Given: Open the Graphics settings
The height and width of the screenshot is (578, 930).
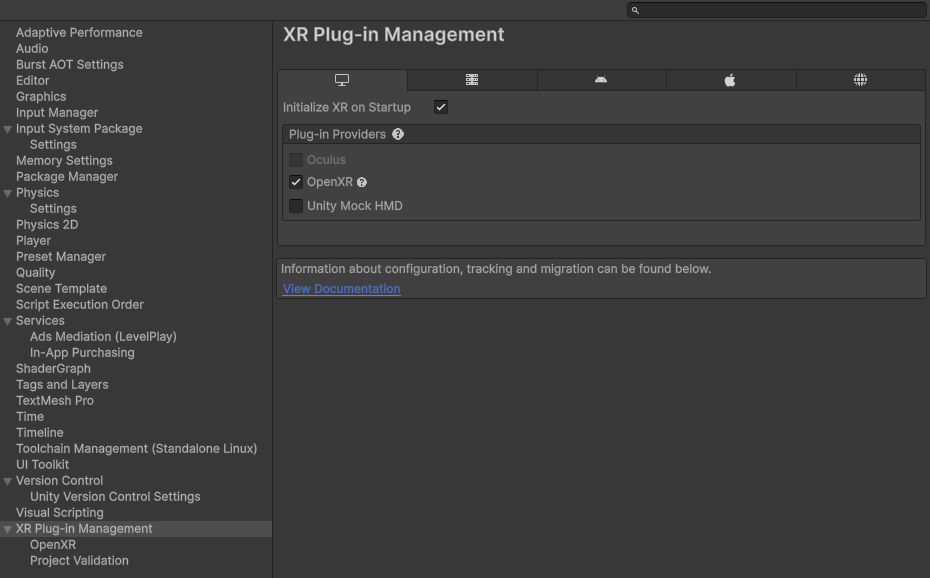Looking at the screenshot, I should pos(41,97).
